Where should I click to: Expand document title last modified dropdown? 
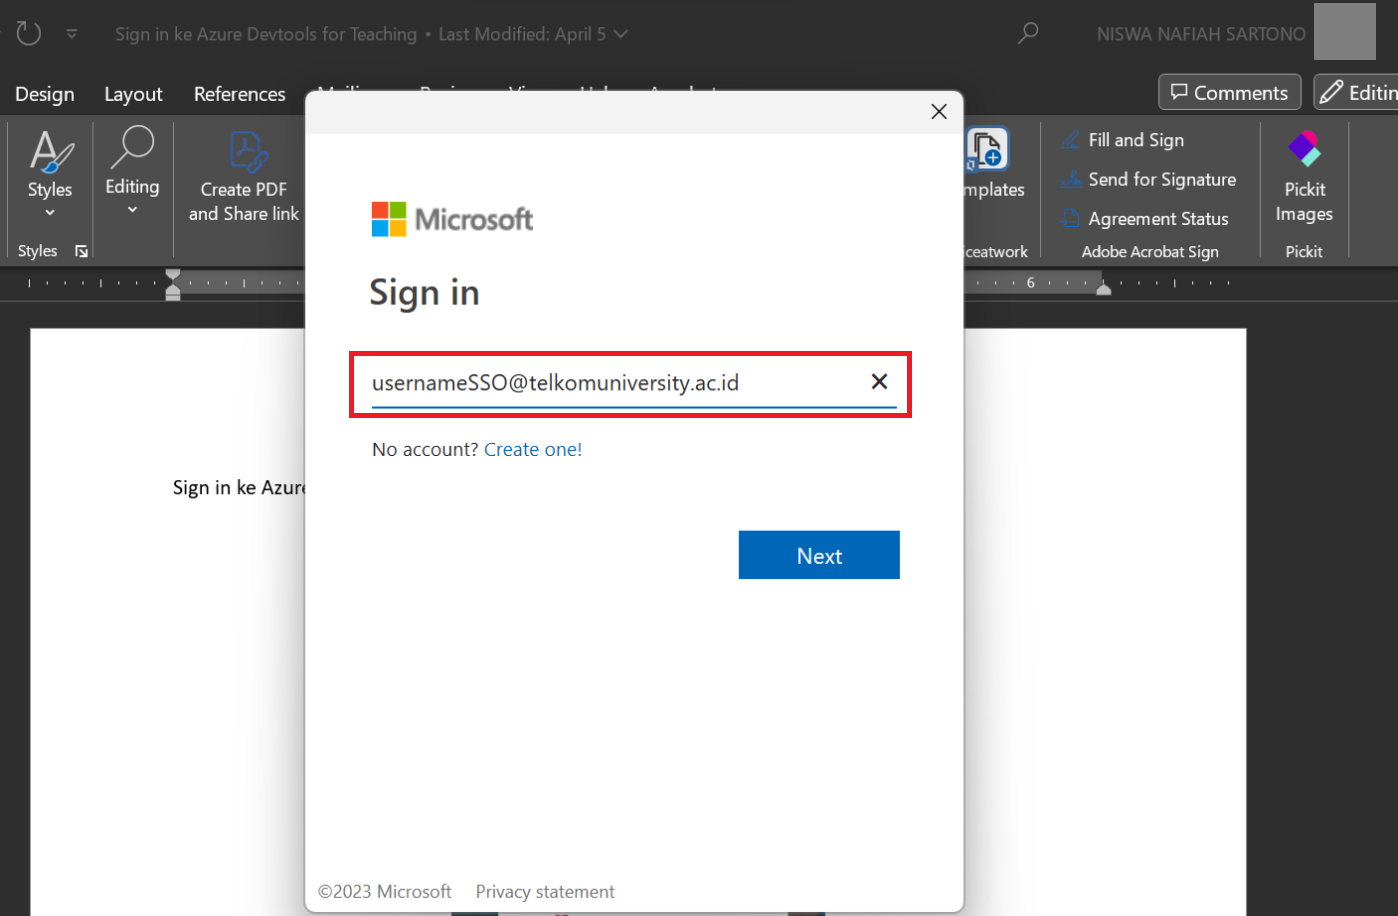click(x=621, y=34)
